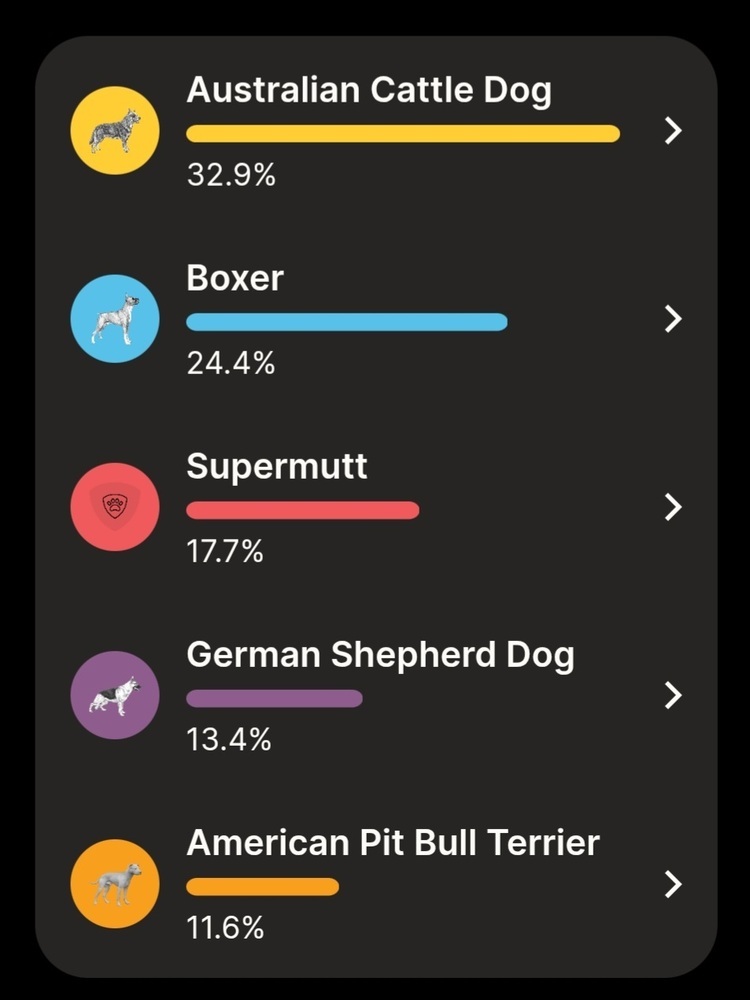Screen dimensions: 750x1000
Task: Select the red Supermutt progress bar
Action: (303, 510)
